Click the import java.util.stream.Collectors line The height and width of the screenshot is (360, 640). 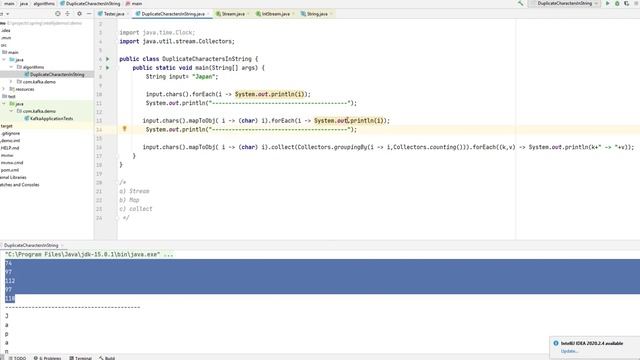point(177,41)
